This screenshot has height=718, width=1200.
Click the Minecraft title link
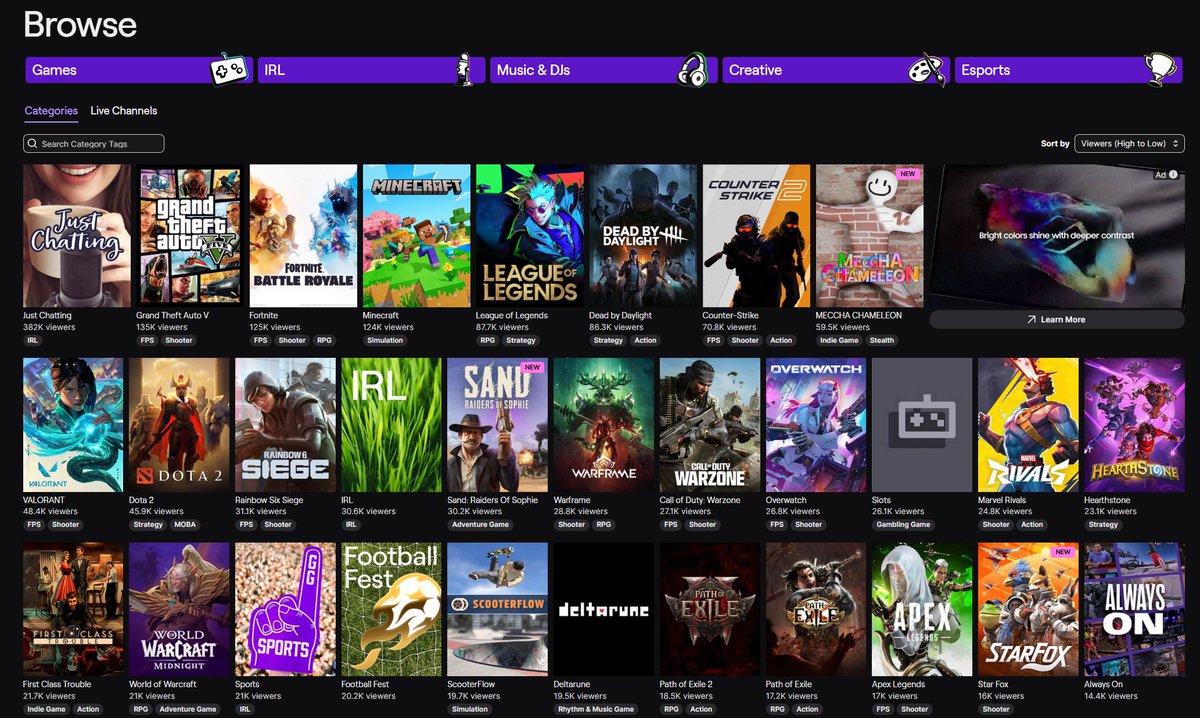coord(380,315)
